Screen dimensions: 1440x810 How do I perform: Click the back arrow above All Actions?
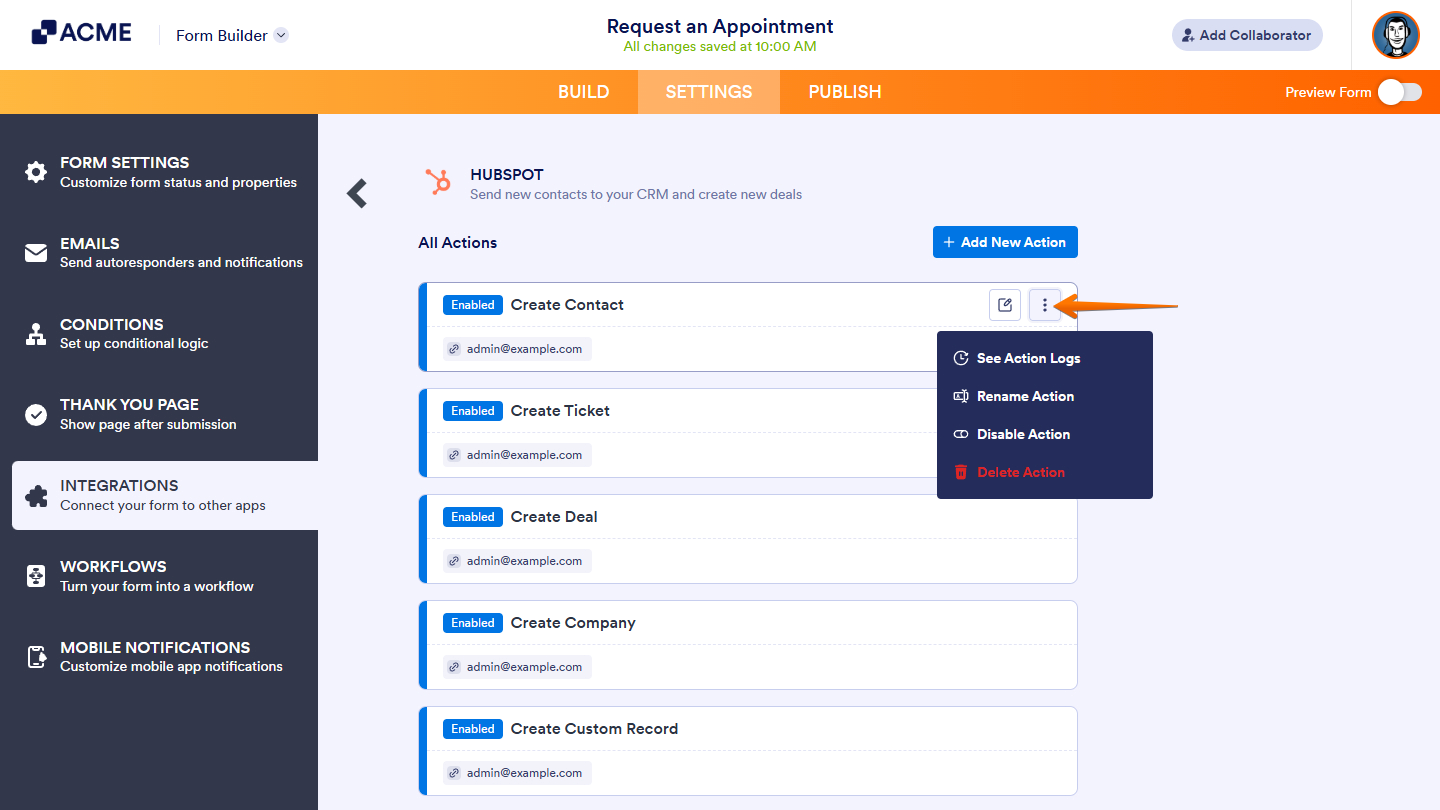point(356,193)
